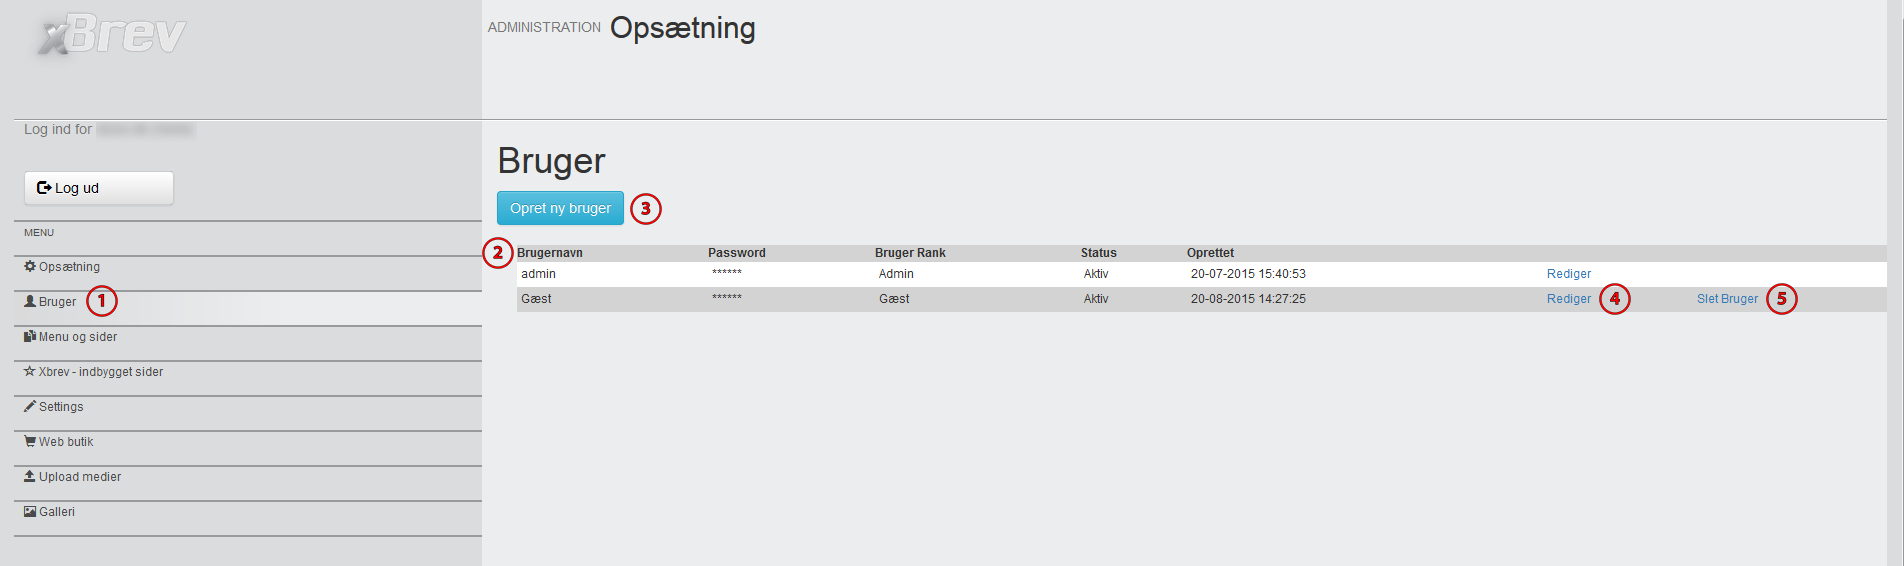Viewport: 1904px width, 566px height.
Task: Click the shopping cart icon beside Web butik
Action: click(30, 441)
